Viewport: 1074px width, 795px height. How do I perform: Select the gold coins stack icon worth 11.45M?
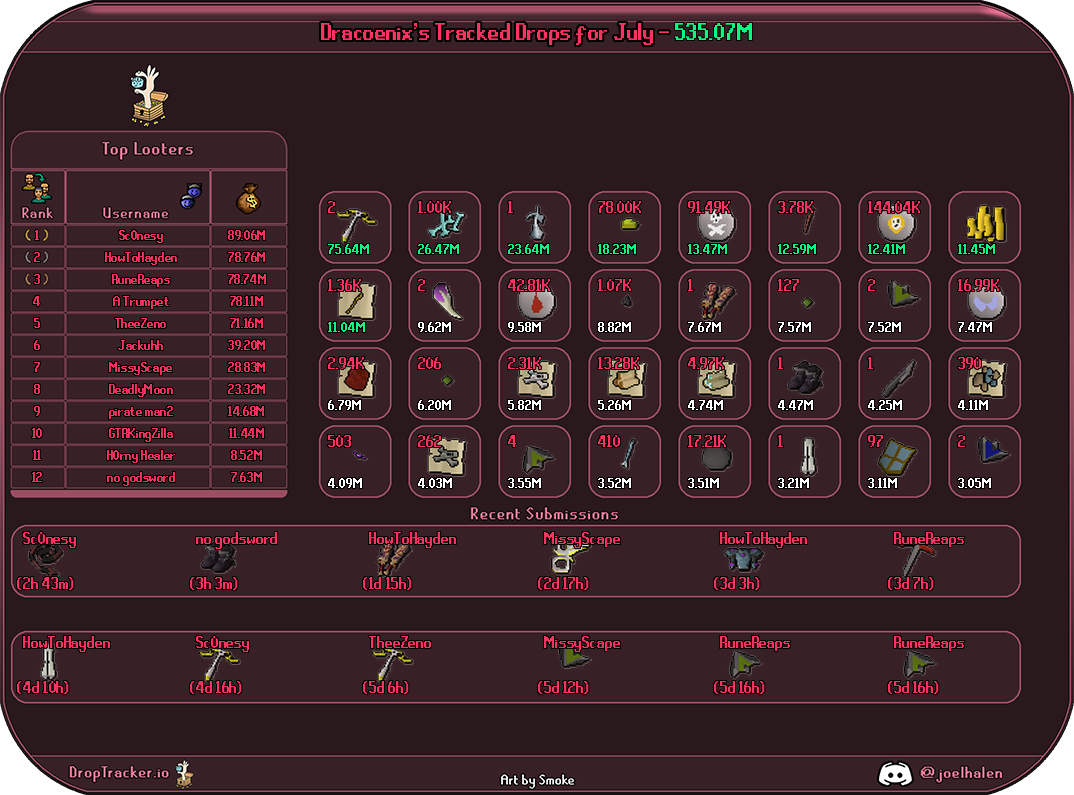pos(986,223)
